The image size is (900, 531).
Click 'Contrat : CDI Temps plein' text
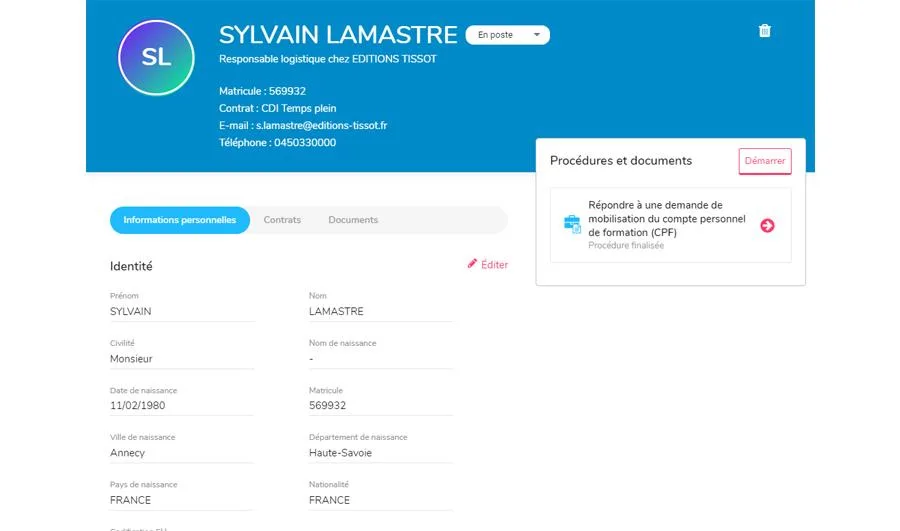(x=278, y=108)
